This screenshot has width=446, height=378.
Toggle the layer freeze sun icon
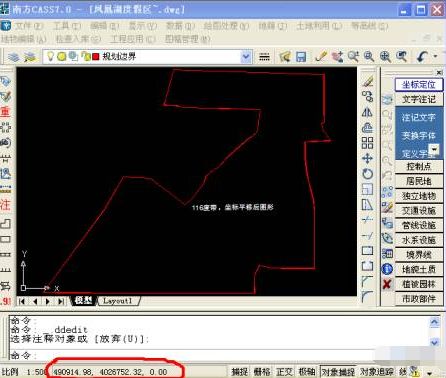point(61,56)
